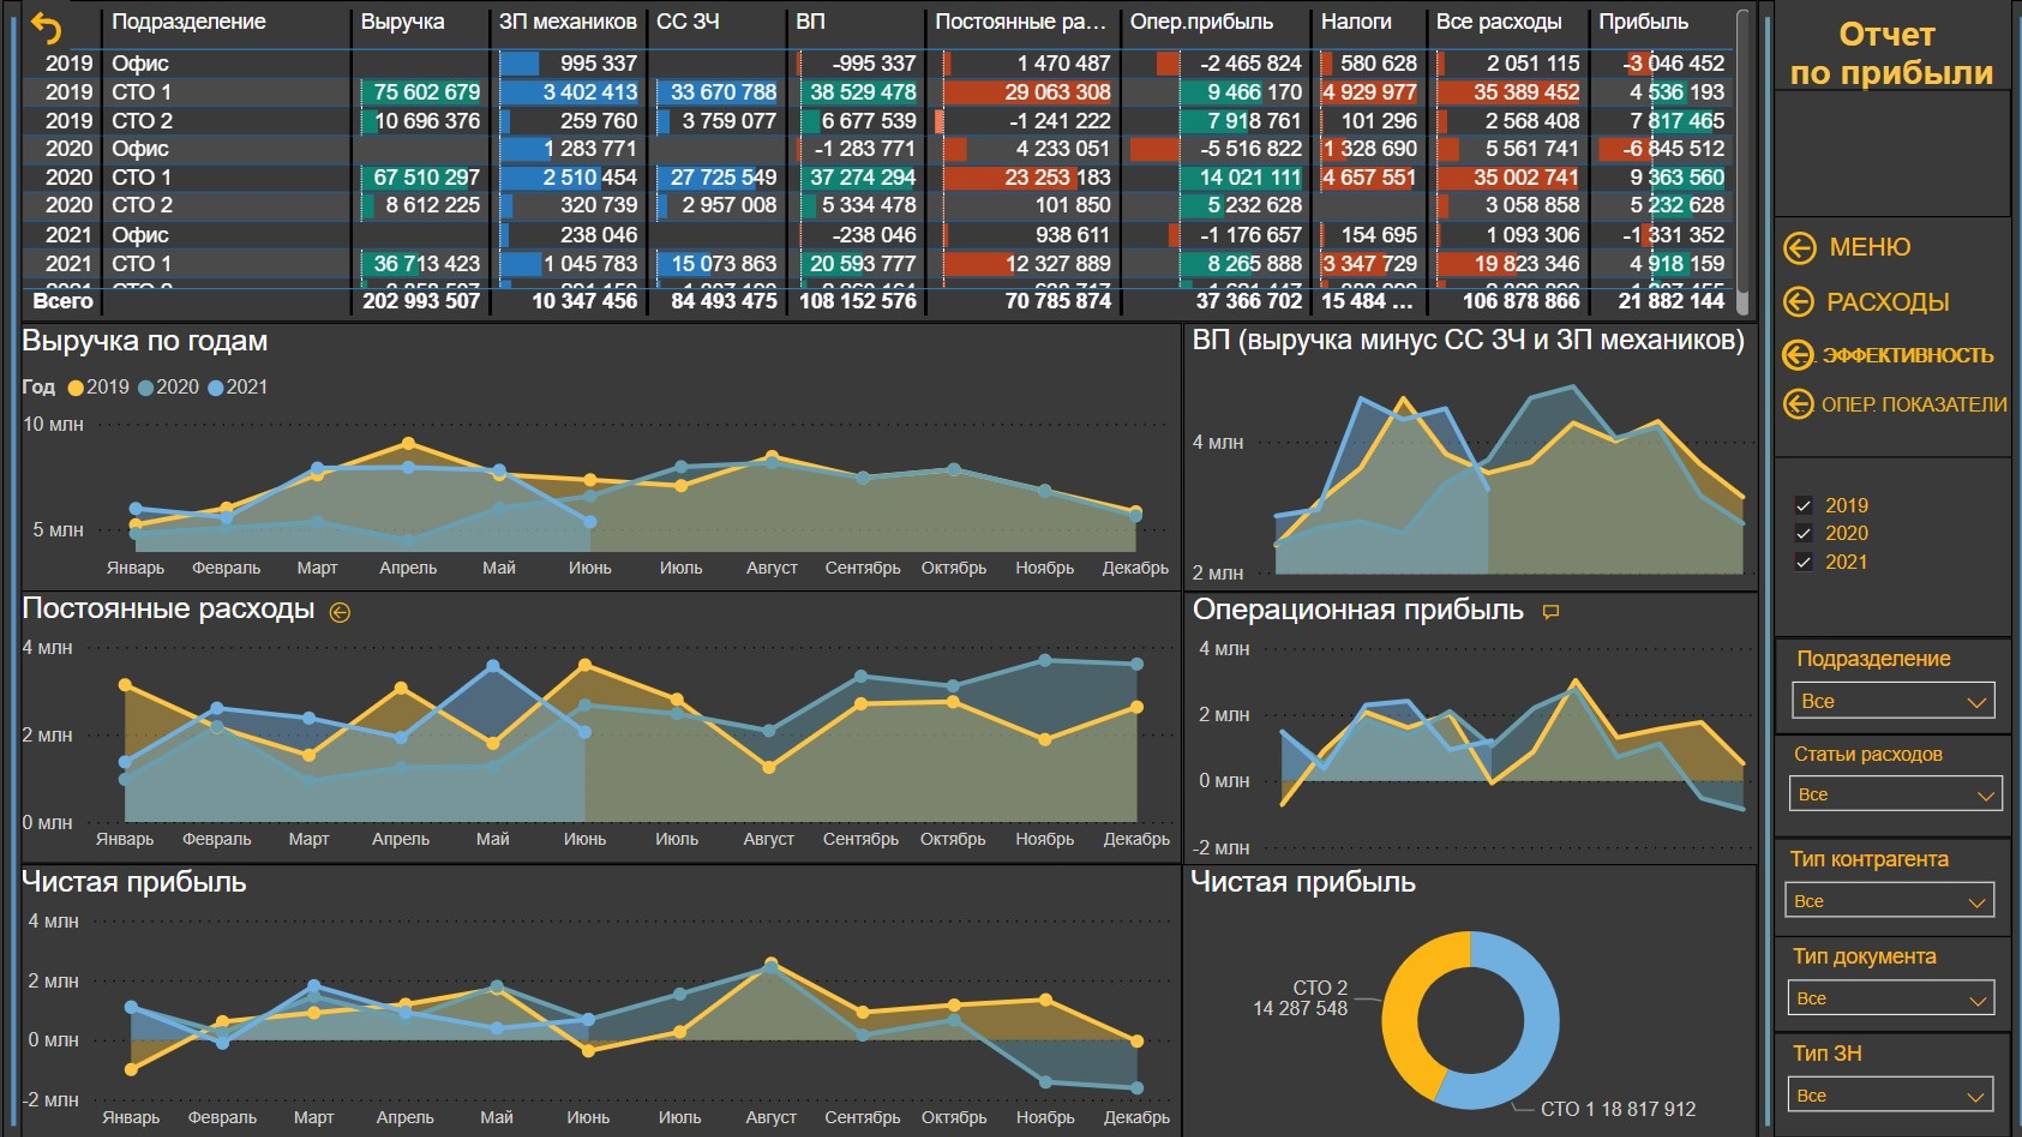The width and height of the screenshot is (2022, 1137).
Task: Click the yellow 2019 legend swatch
Action: pos(76,388)
